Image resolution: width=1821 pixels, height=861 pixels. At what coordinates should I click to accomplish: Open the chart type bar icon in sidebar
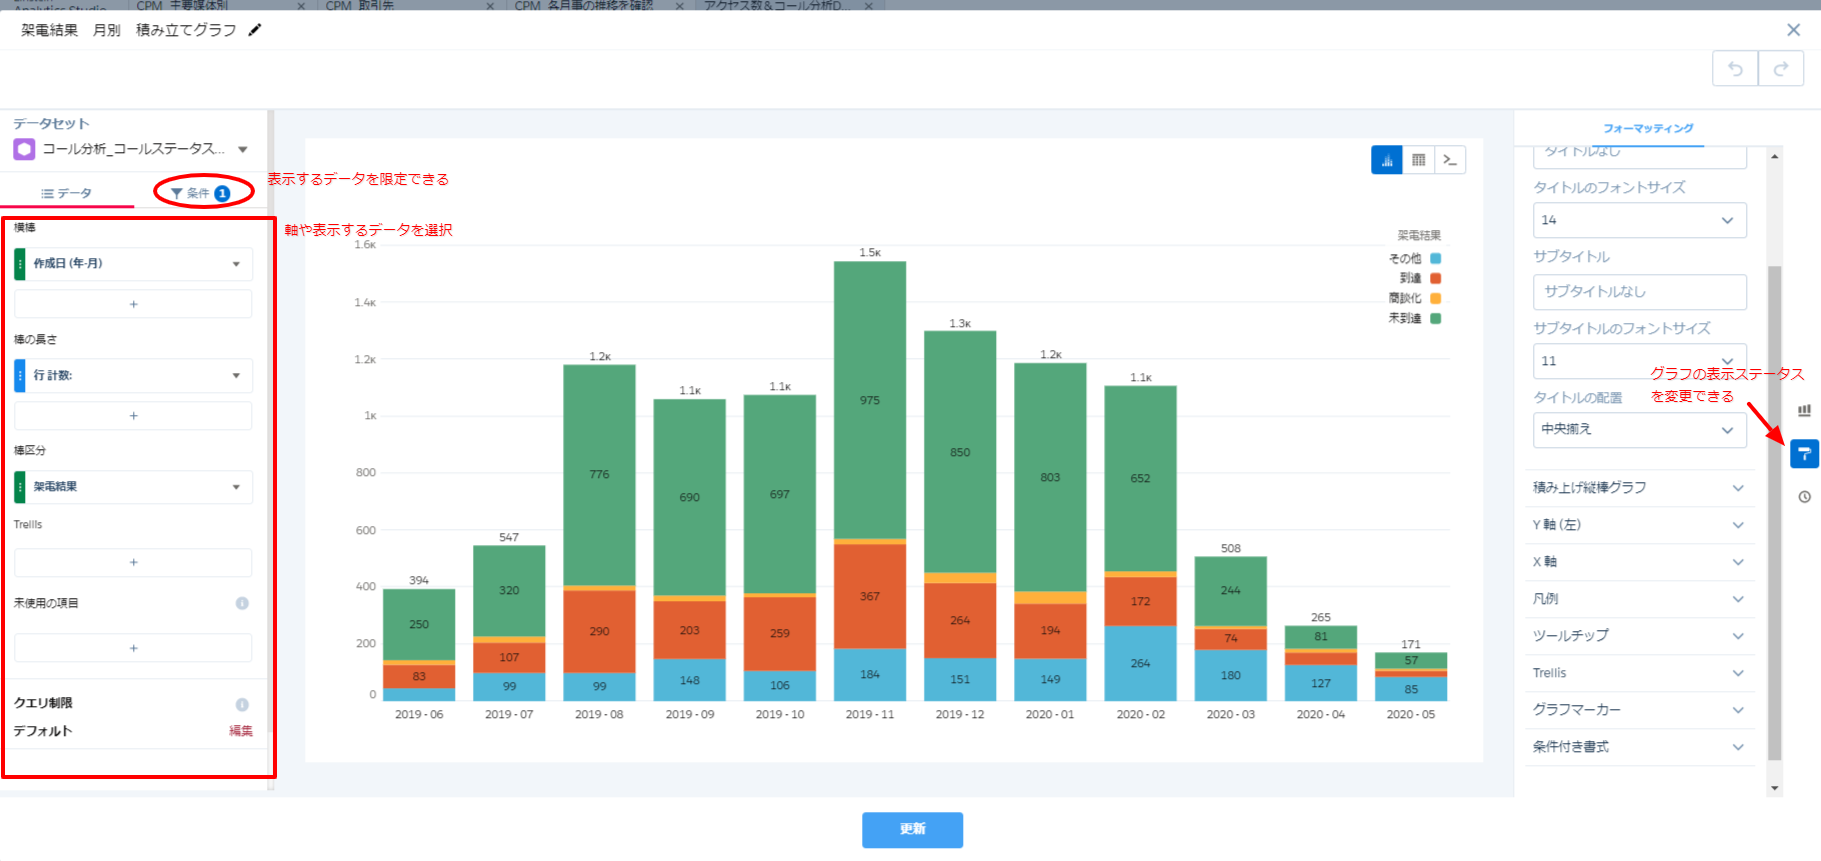pyautogui.click(x=1804, y=410)
